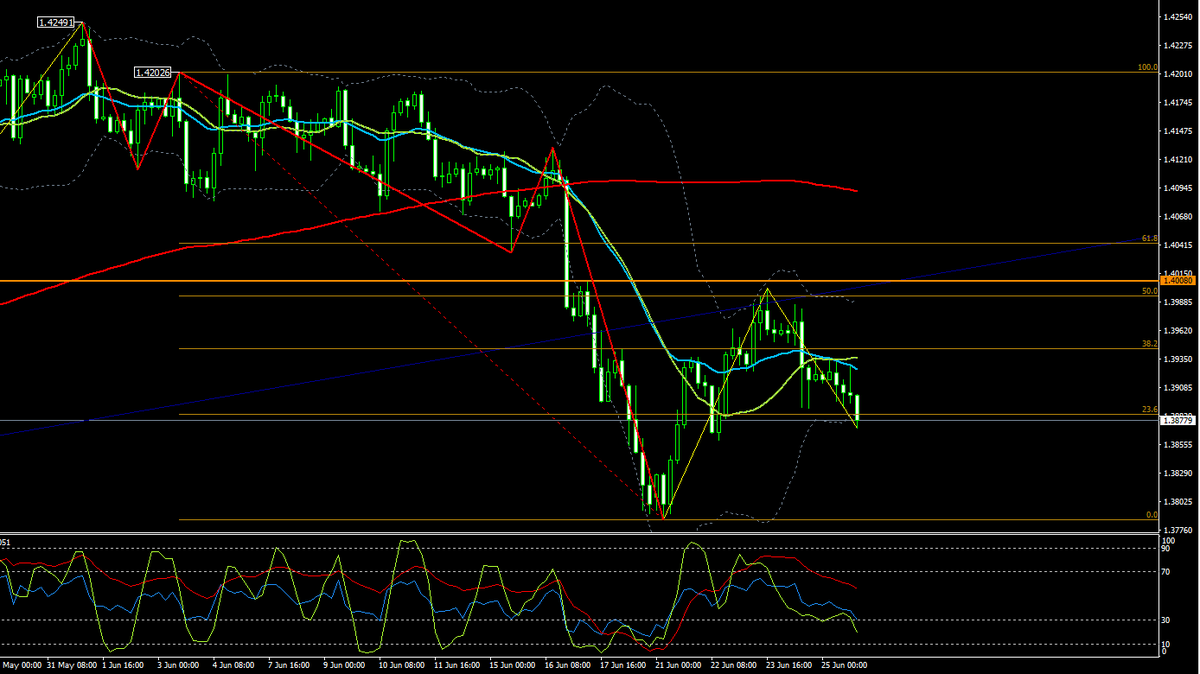
Task: Click 1.42010 on the price axis
Action: tap(1178, 74)
